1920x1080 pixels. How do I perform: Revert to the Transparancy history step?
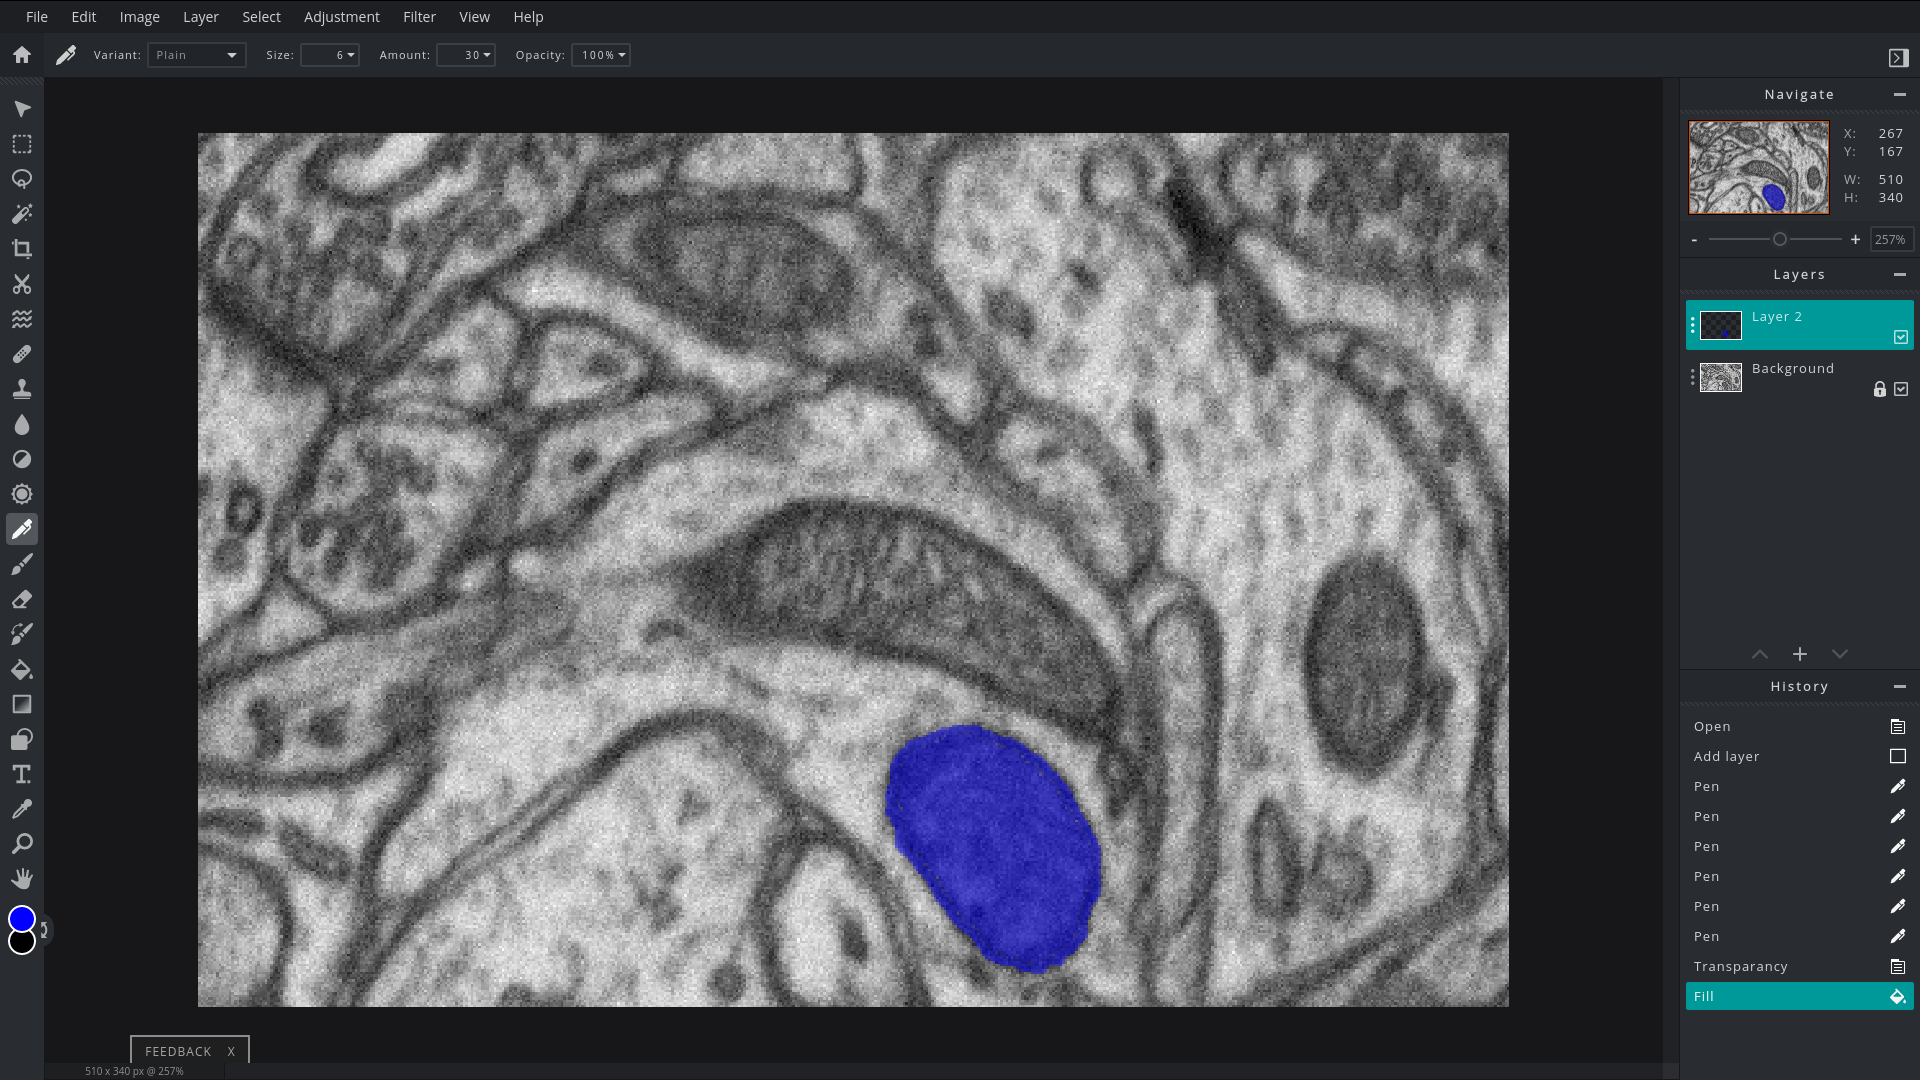pyautogui.click(x=1800, y=966)
